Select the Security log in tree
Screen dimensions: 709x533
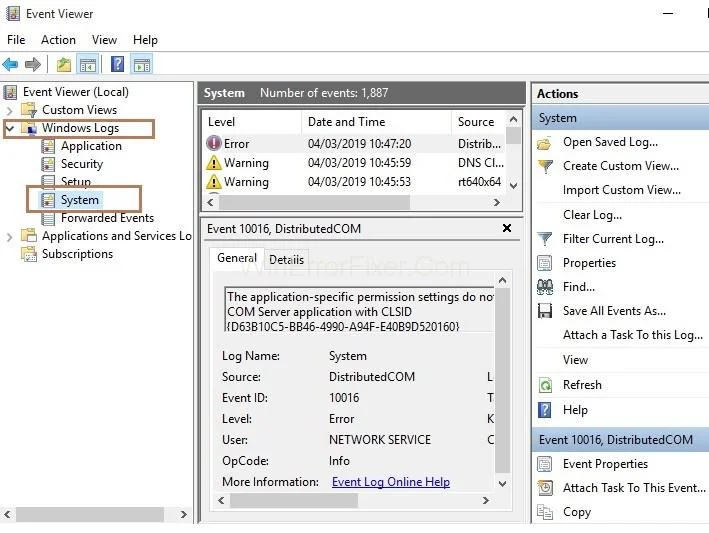(81, 164)
